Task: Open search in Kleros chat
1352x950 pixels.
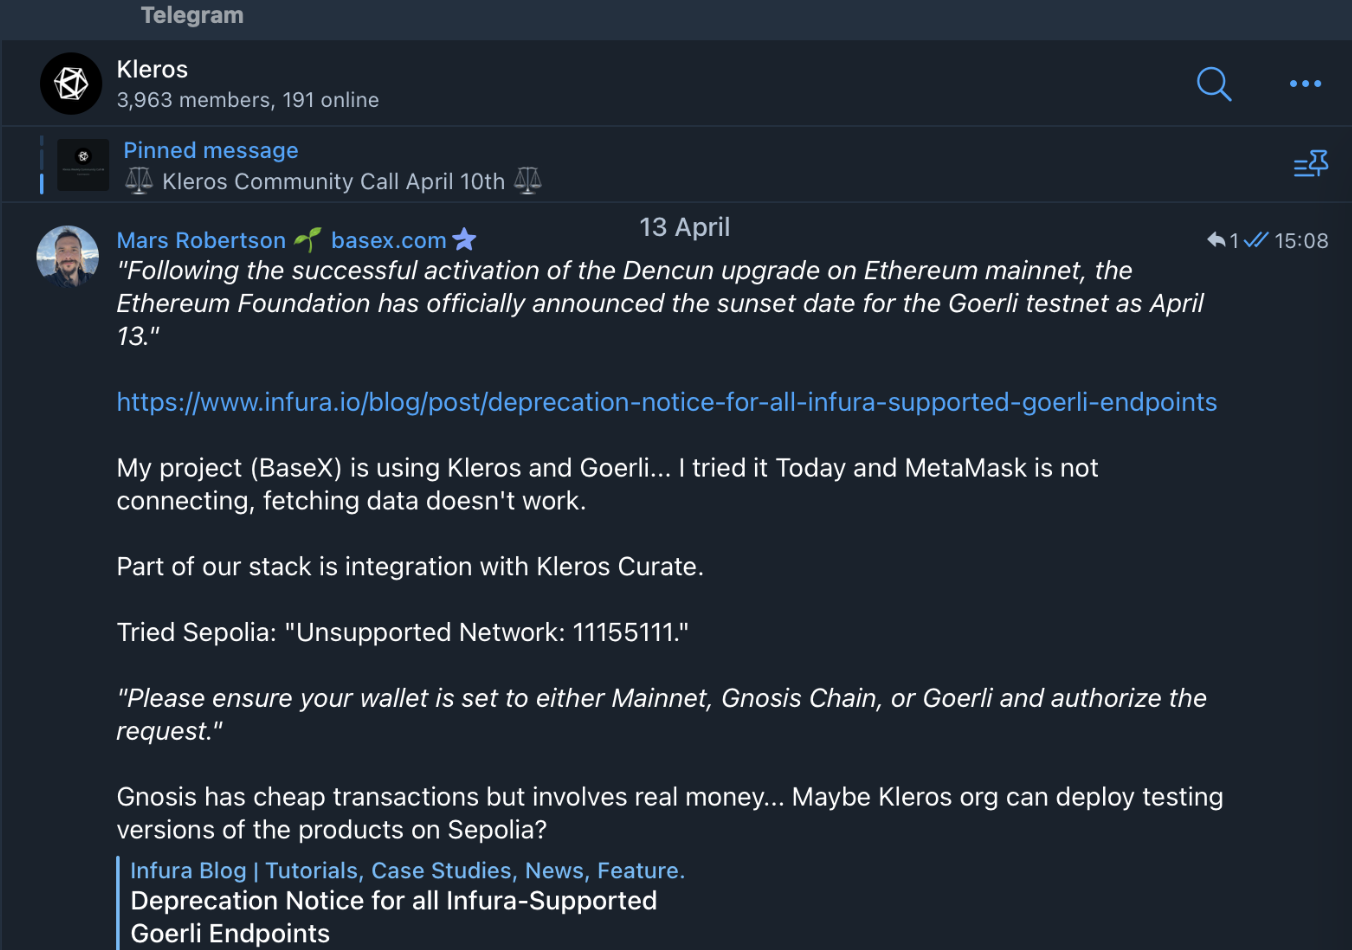Action: point(1213,84)
